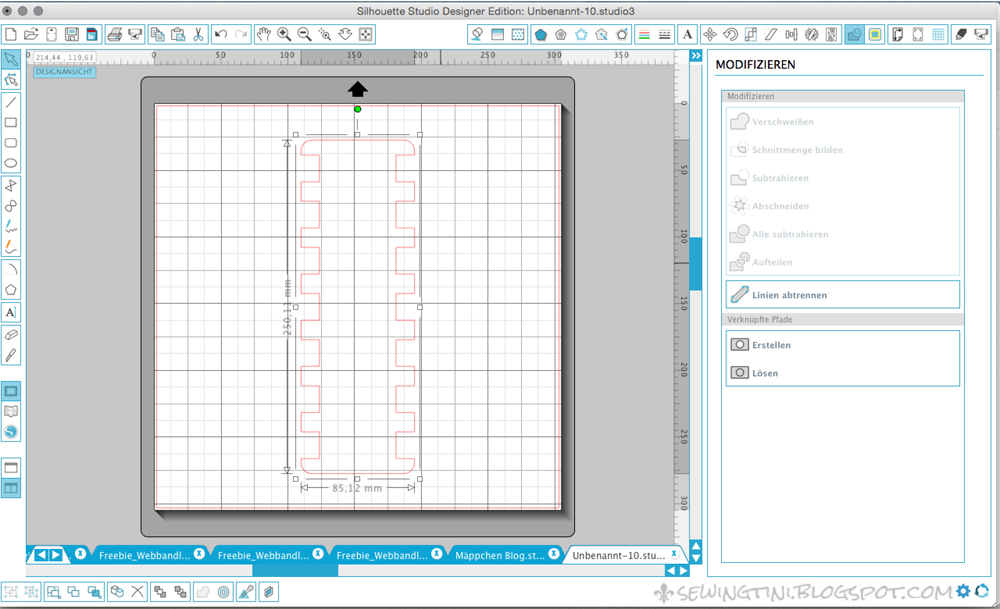Click the vertical scrollbar thumb beside canvas
This screenshot has height=609, width=1000.
696,263
